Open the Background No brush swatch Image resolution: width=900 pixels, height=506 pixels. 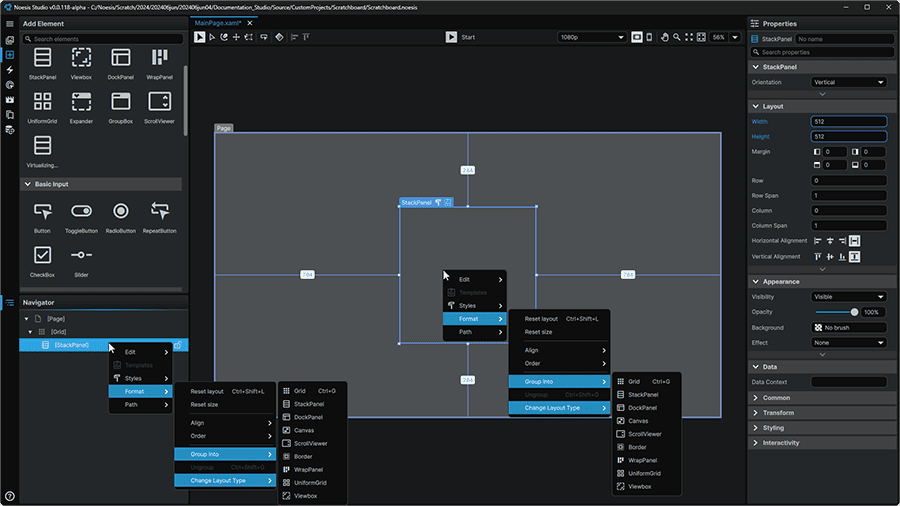[849, 328]
